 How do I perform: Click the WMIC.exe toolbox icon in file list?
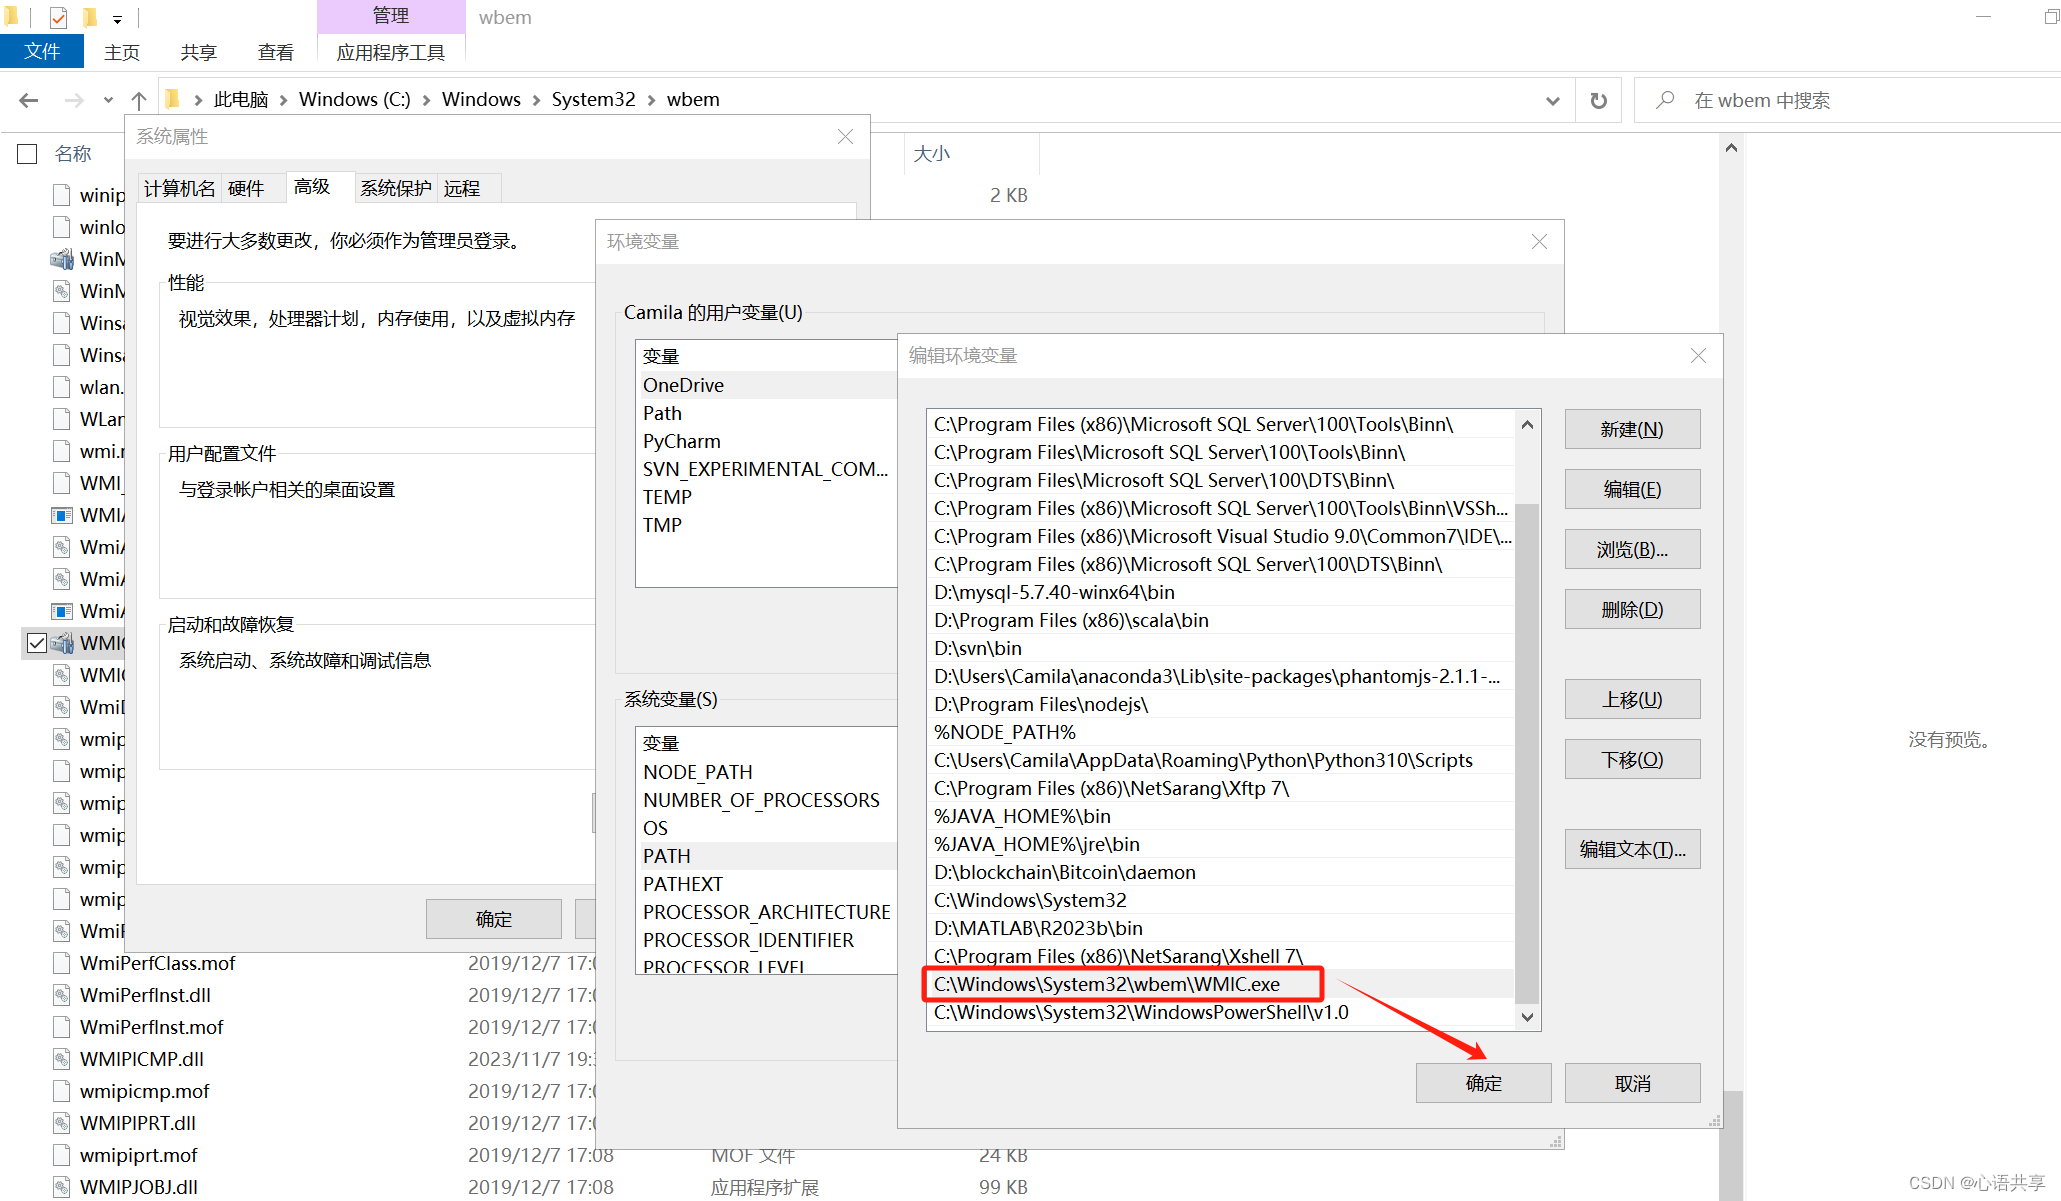(61, 643)
